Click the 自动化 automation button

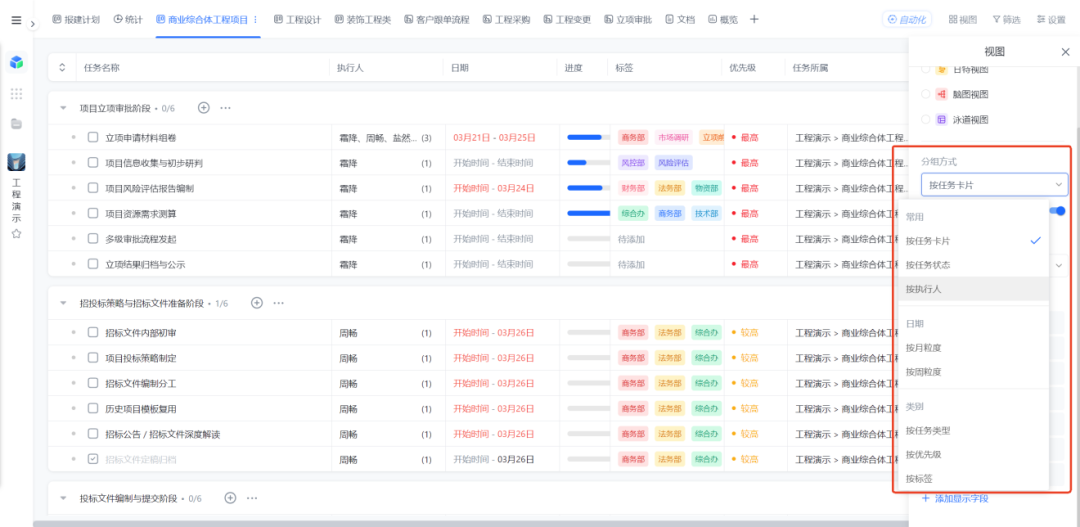click(x=906, y=19)
